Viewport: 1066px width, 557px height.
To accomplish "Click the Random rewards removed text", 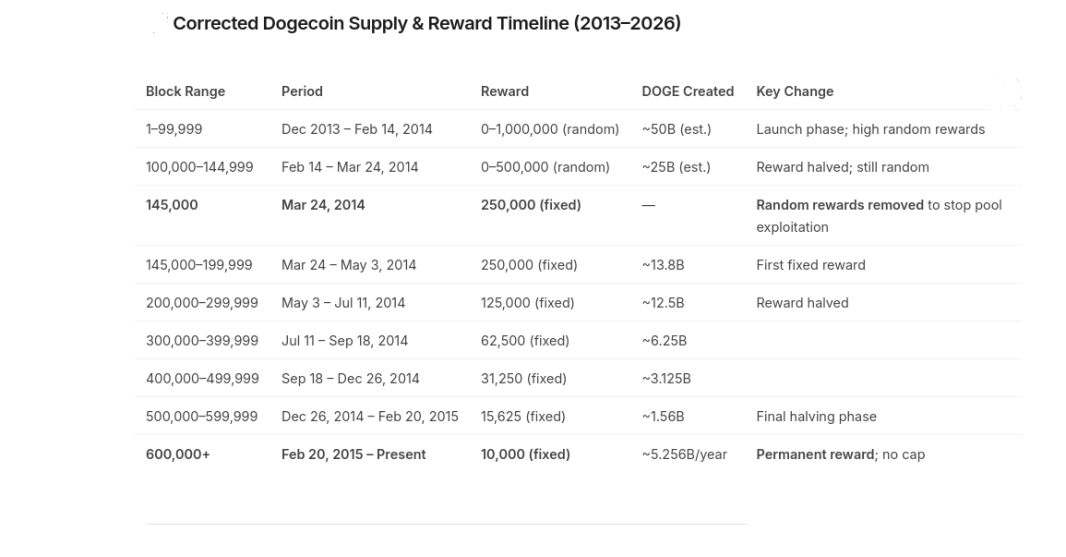I will [x=840, y=205].
